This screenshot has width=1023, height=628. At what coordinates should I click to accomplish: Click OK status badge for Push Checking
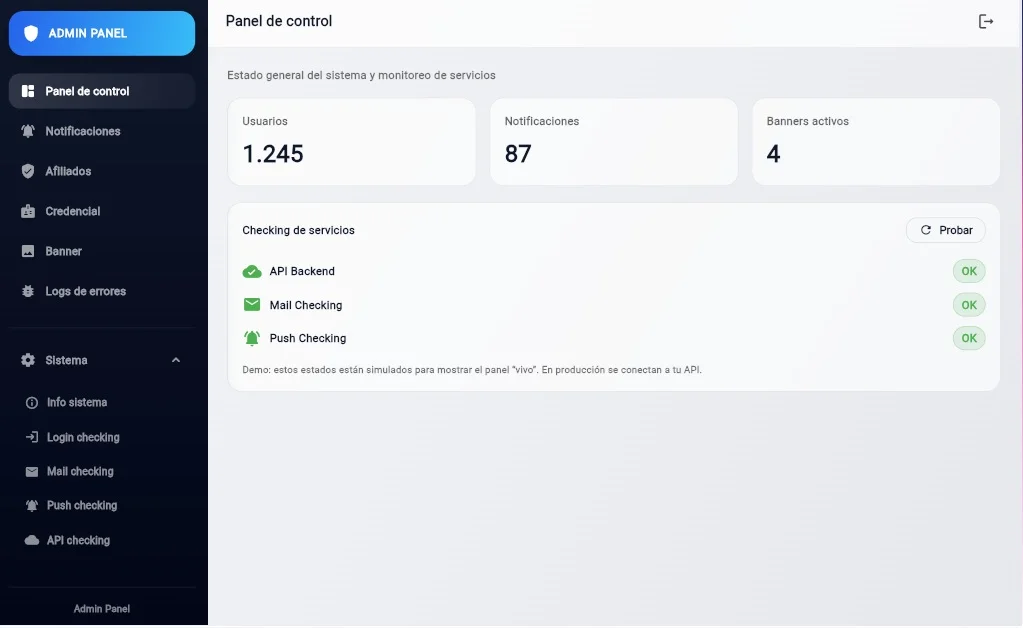coord(969,338)
